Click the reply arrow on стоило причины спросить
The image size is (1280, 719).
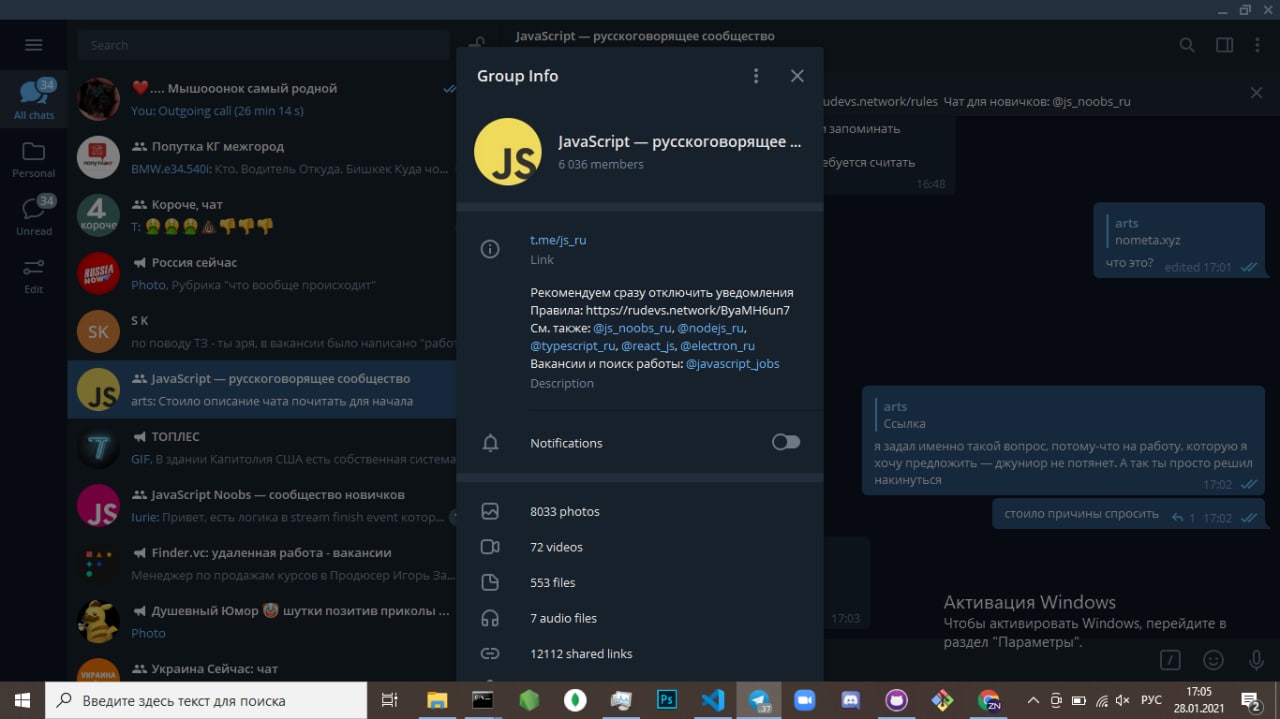(x=1178, y=518)
